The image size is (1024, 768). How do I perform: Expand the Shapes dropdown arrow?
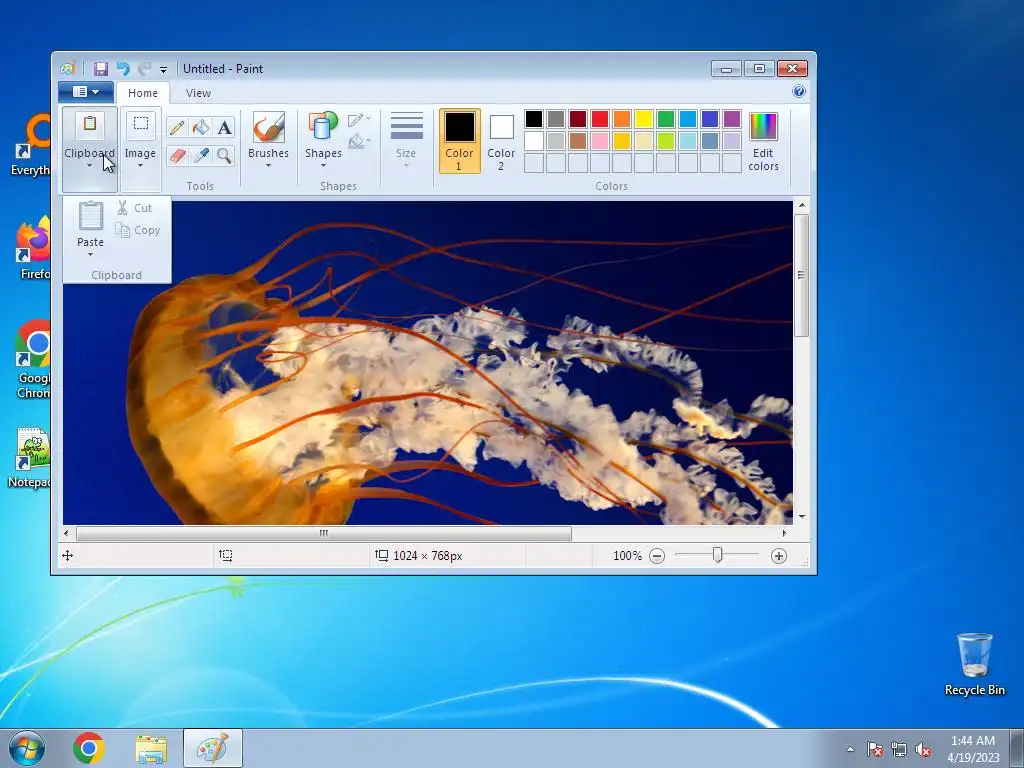[x=323, y=166]
